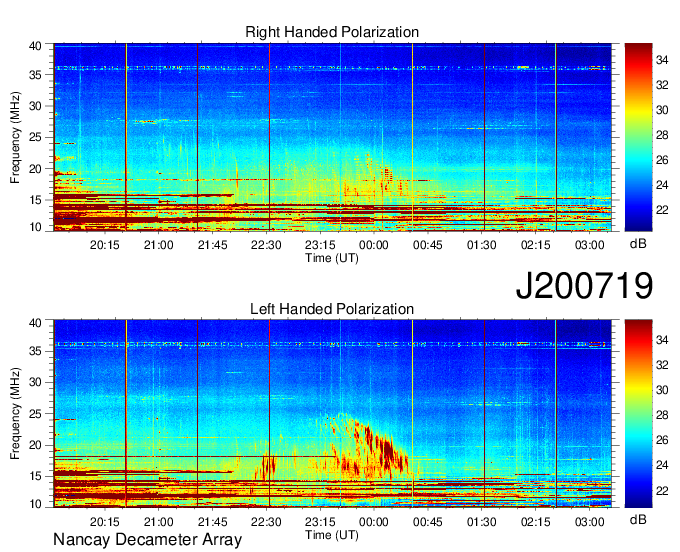Select the J200719 observation label
Screen dimensions: 680x552
(x=584, y=285)
